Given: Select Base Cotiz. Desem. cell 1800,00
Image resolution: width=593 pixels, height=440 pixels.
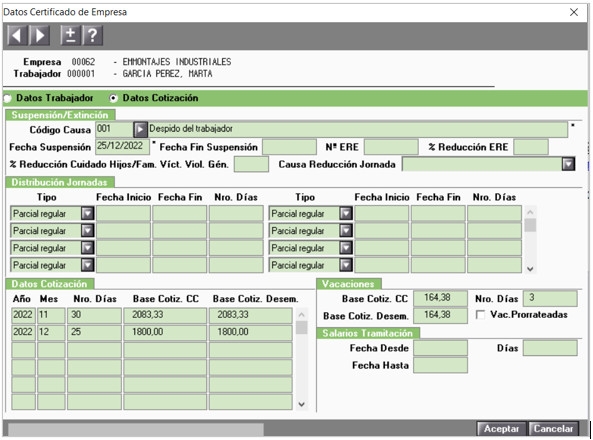Looking at the screenshot, I should (x=251, y=333).
